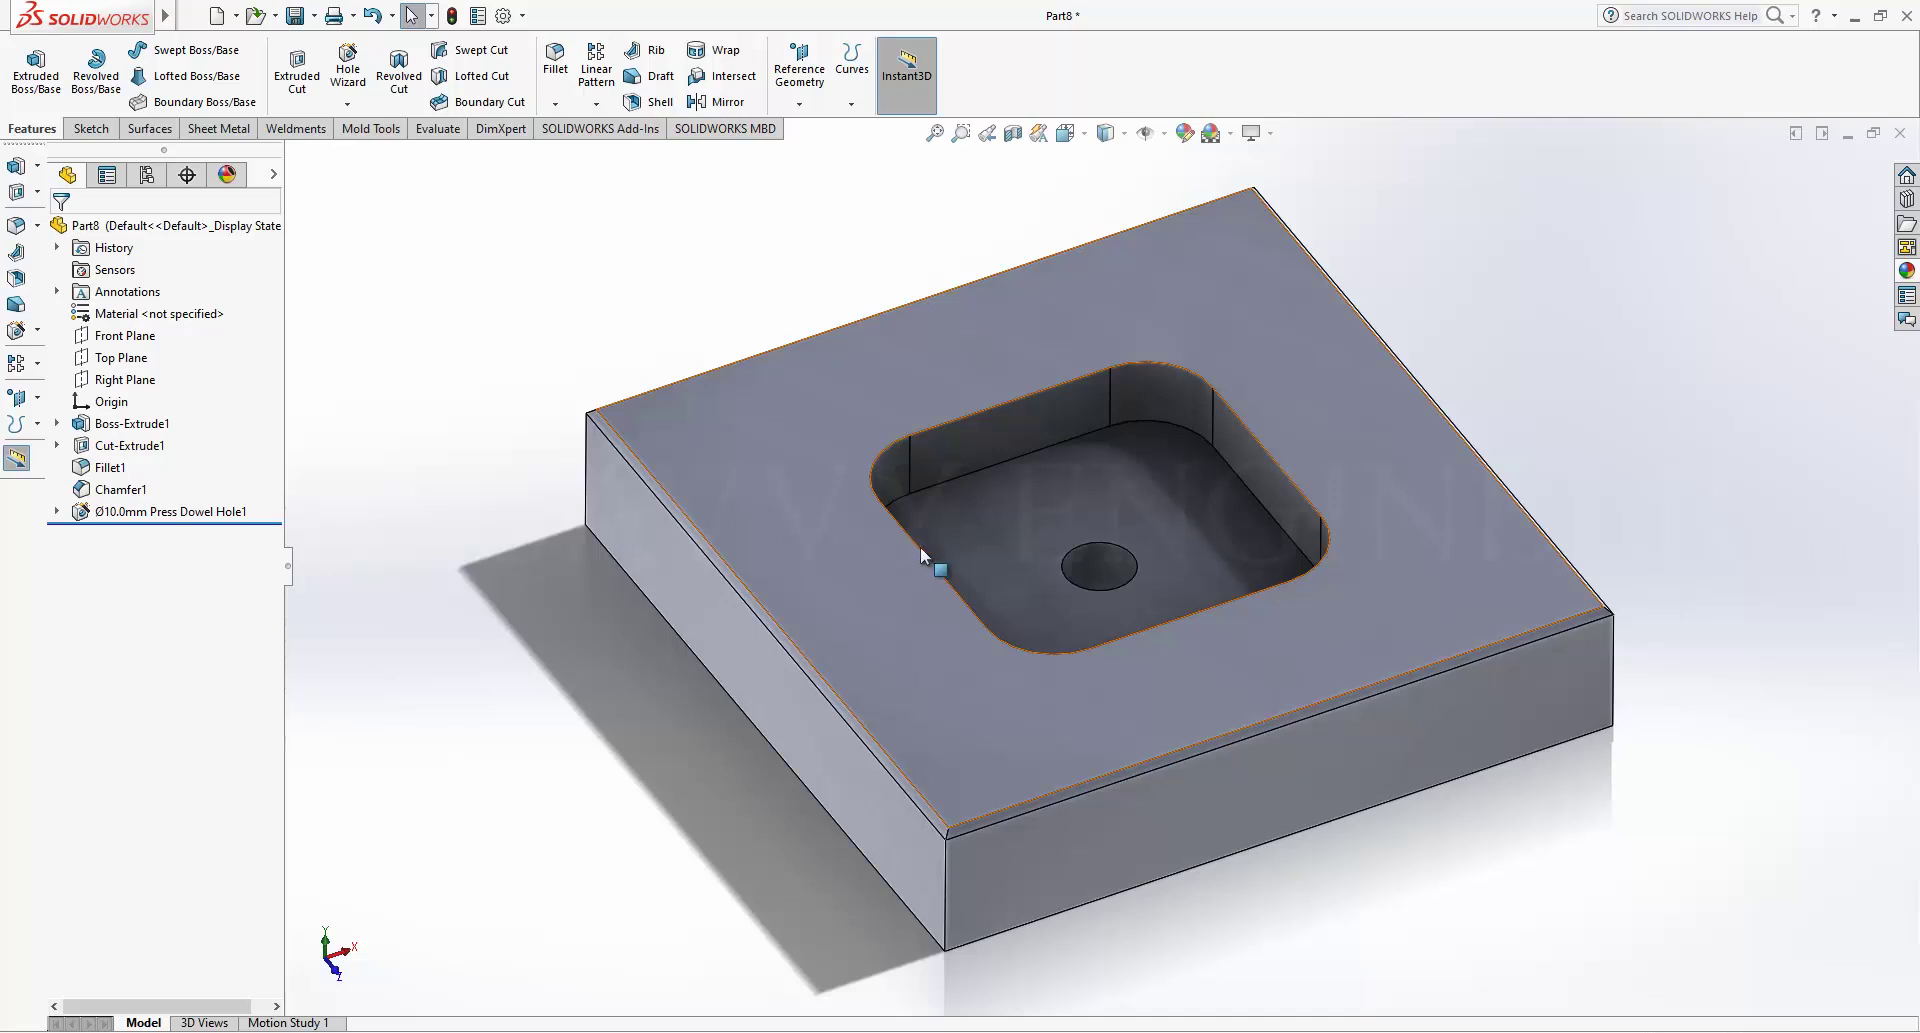The height and width of the screenshot is (1033, 1920).
Task: Open the Hole Wizard tool
Action: pos(348,66)
